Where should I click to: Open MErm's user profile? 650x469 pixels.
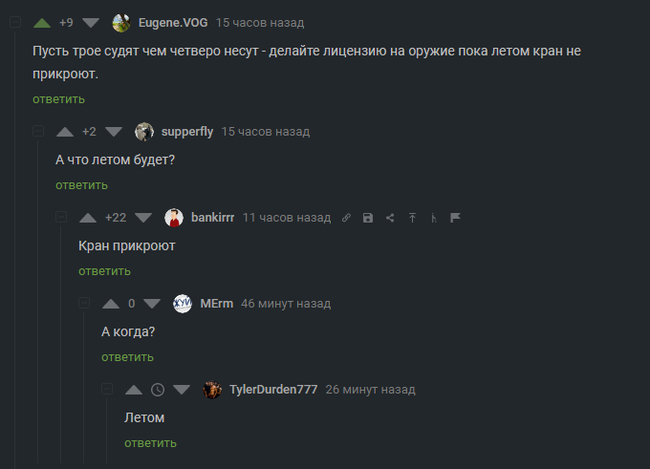tap(217, 304)
